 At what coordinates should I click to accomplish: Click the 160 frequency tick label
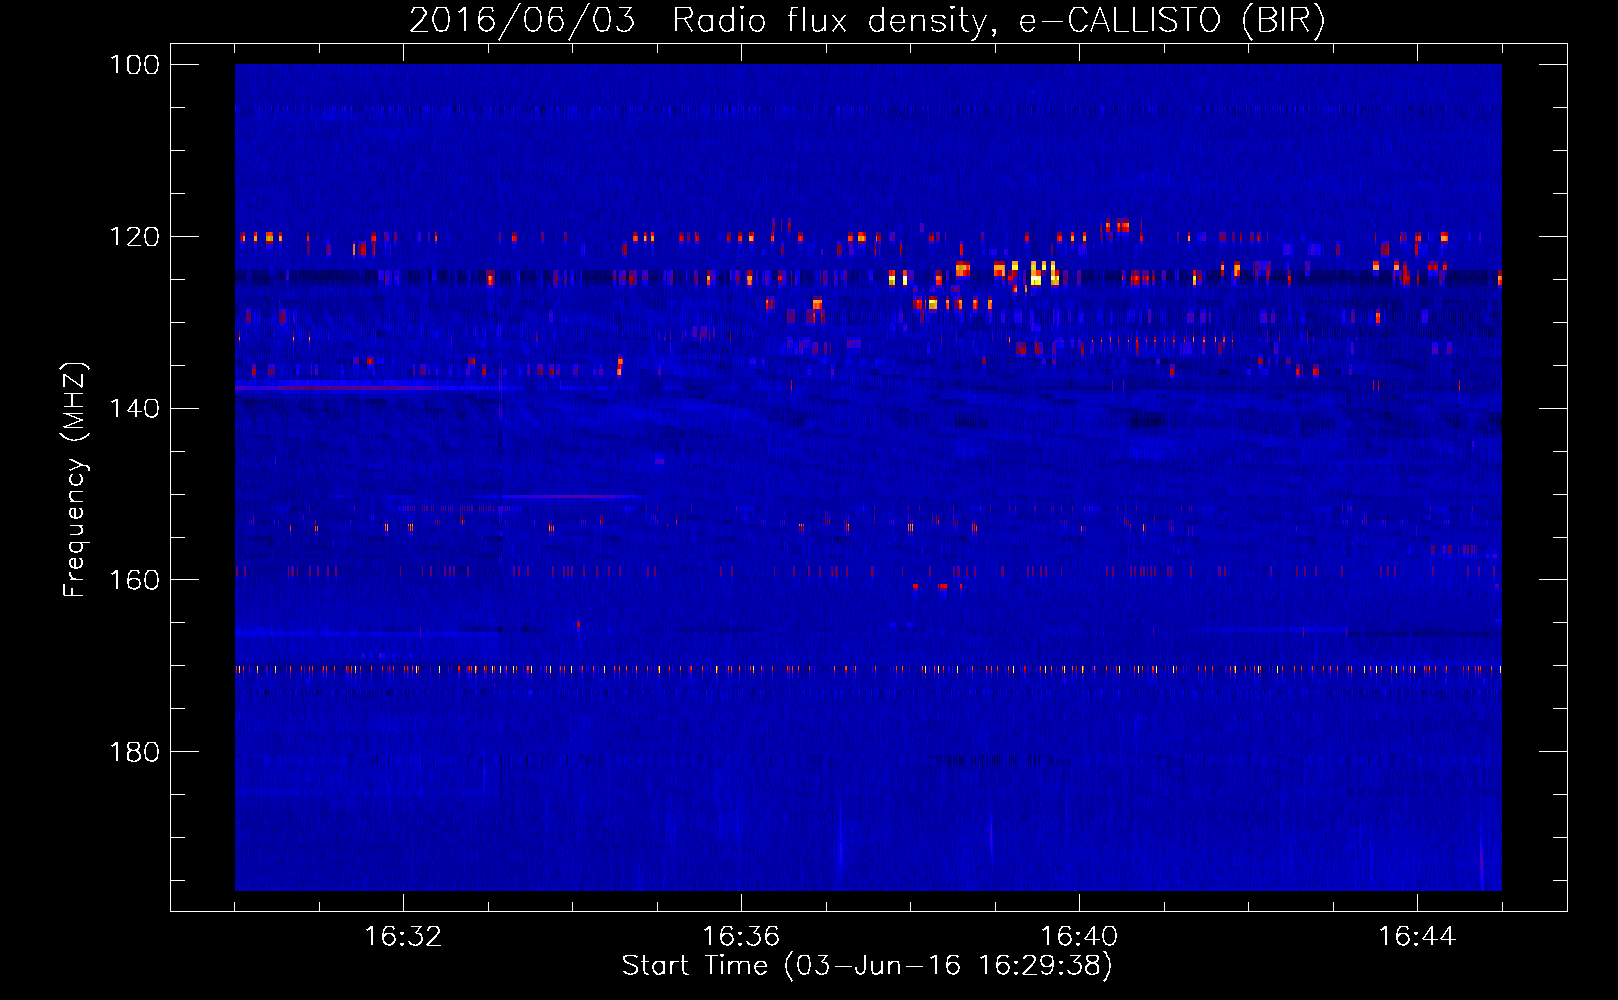[134, 580]
